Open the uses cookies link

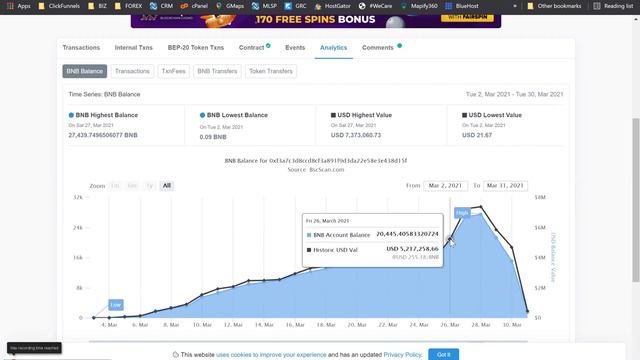[271, 355]
